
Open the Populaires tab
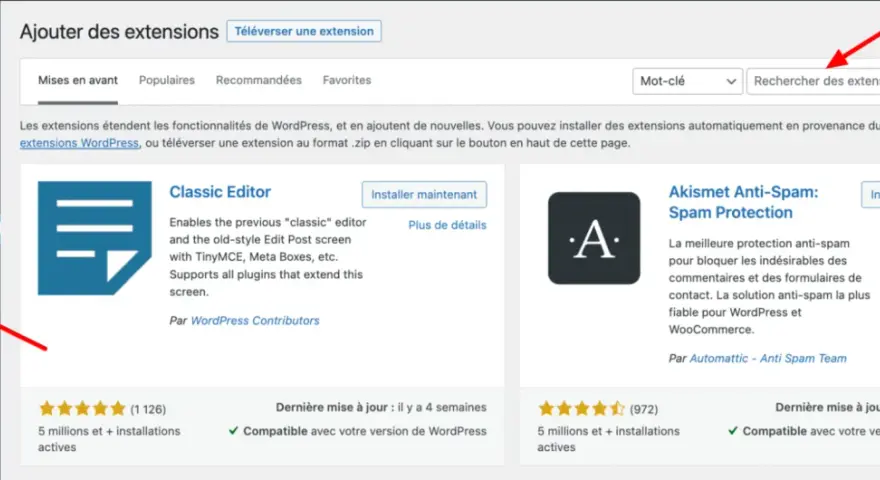(x=167, y=80)
